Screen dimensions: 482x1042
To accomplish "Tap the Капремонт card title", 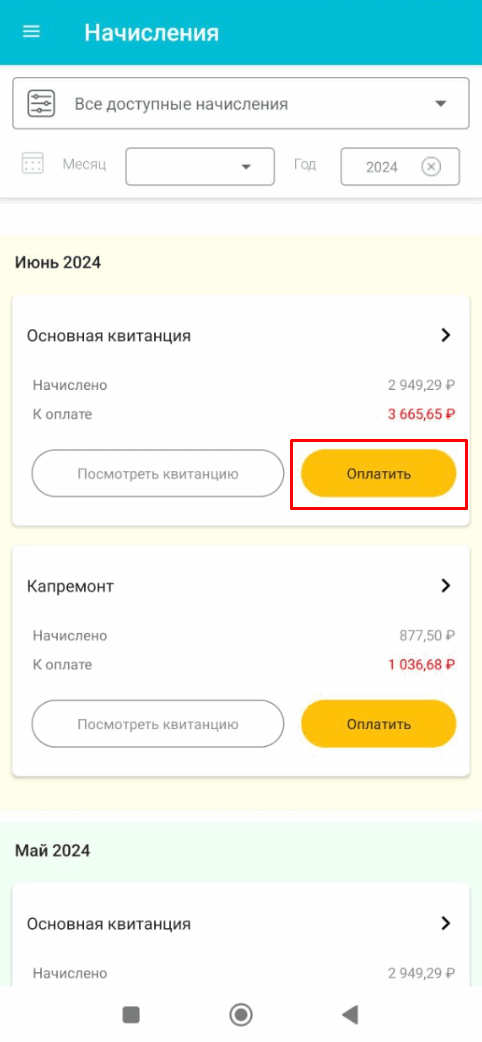I will 70,586.
